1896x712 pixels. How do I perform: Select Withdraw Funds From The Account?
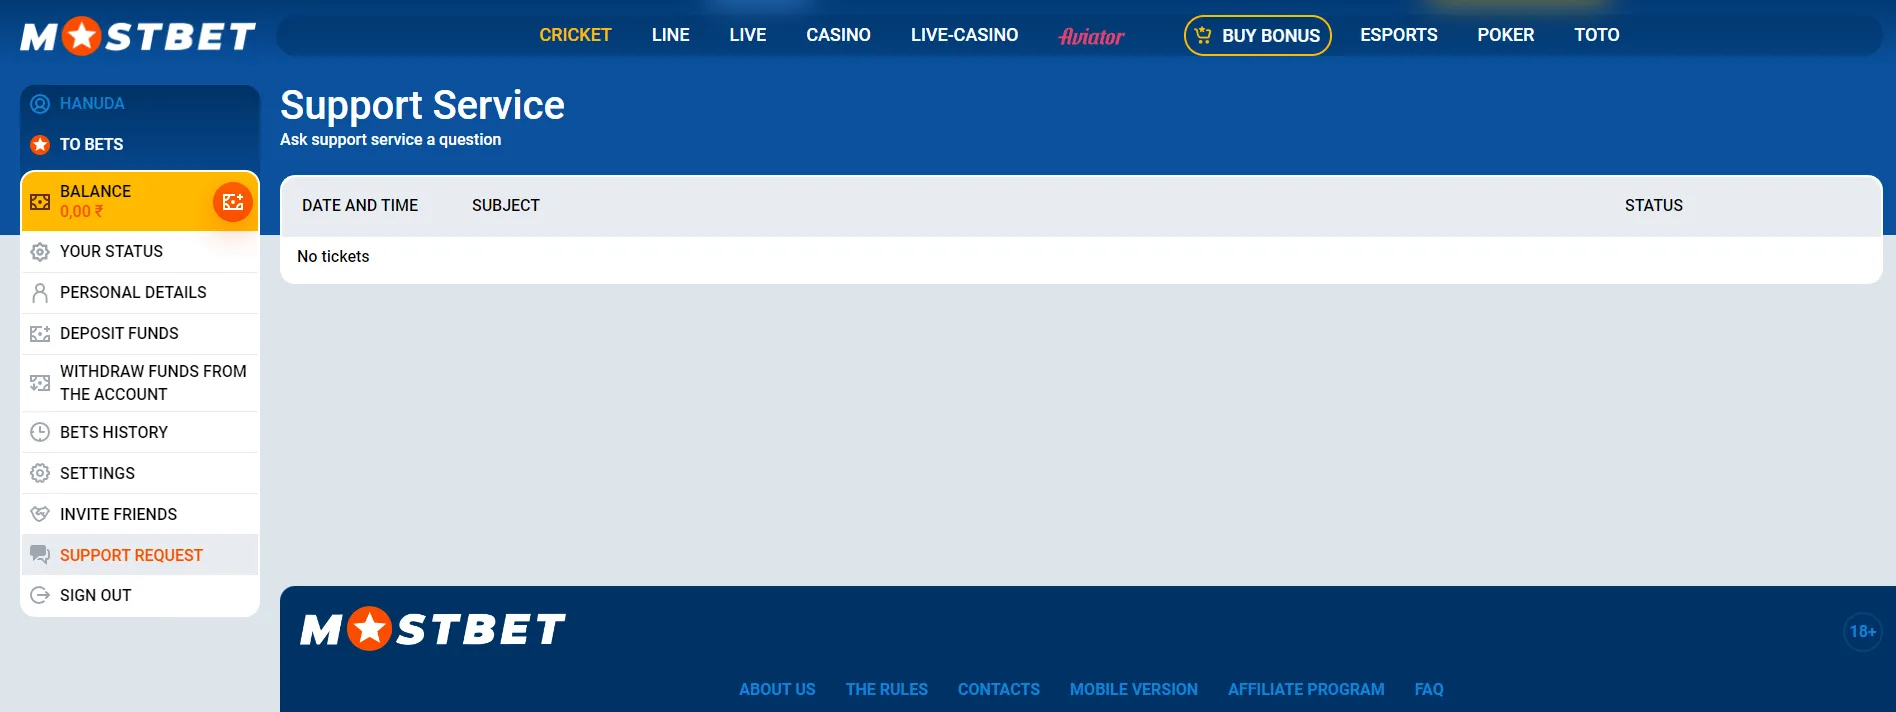pos(140,383)
